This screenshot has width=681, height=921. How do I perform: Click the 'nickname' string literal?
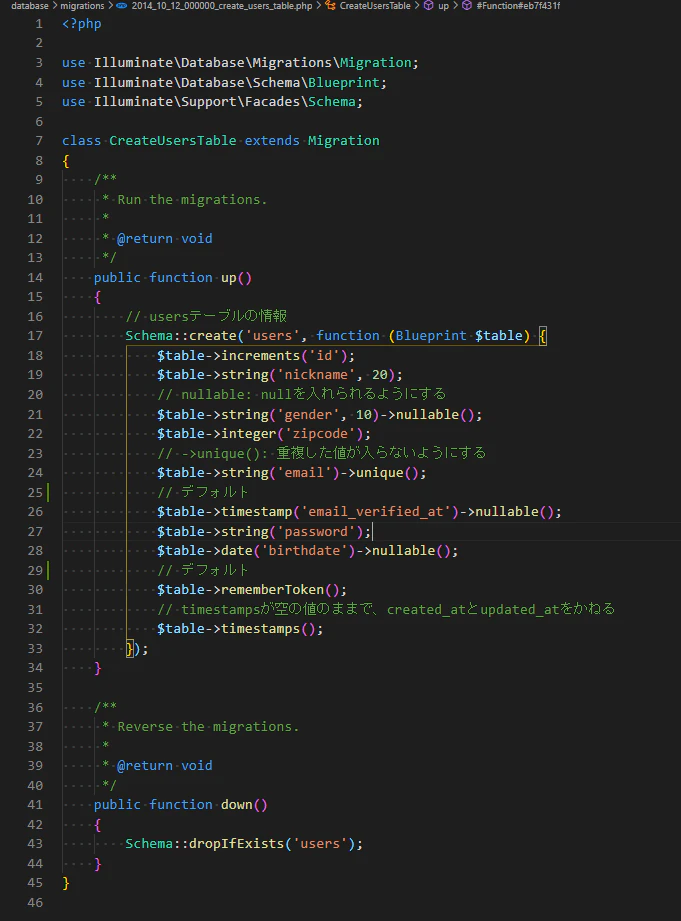click(316, 375)
